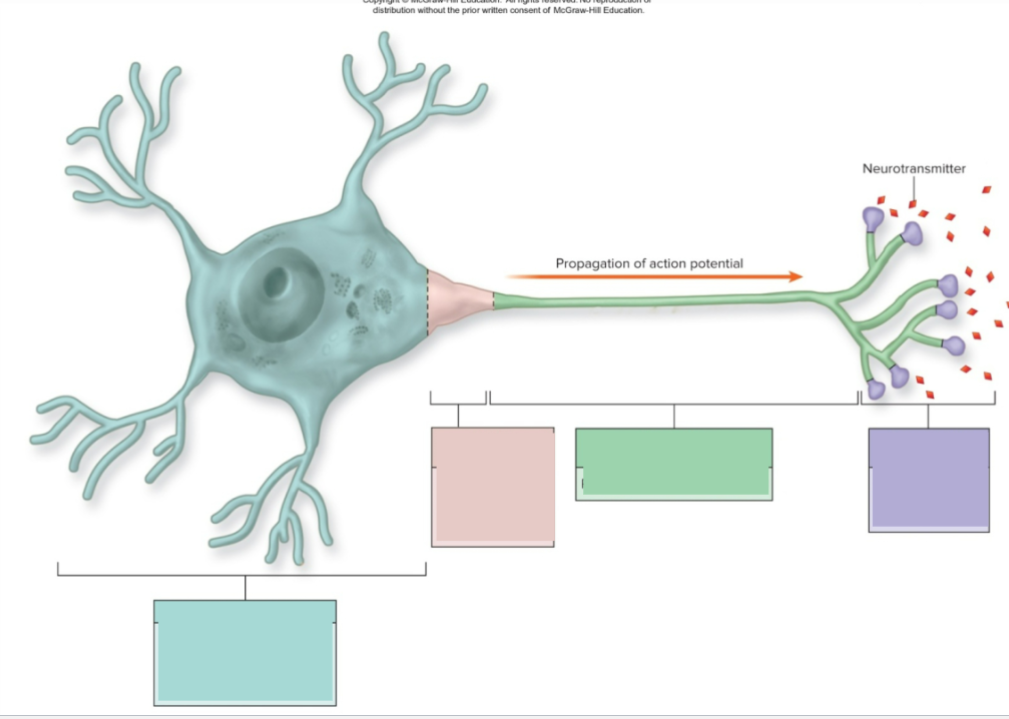Click the pink axon hillock region of the neuron

point(460,301)
